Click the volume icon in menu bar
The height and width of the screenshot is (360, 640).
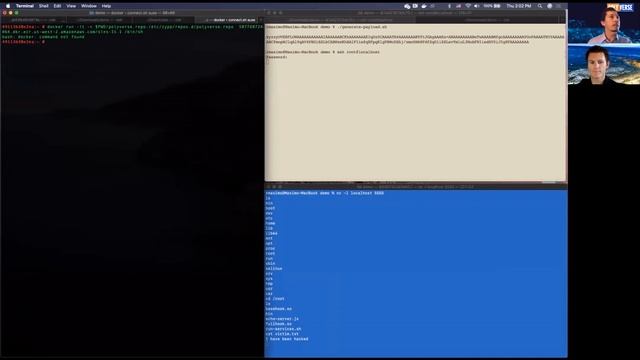tap(476, 6)
